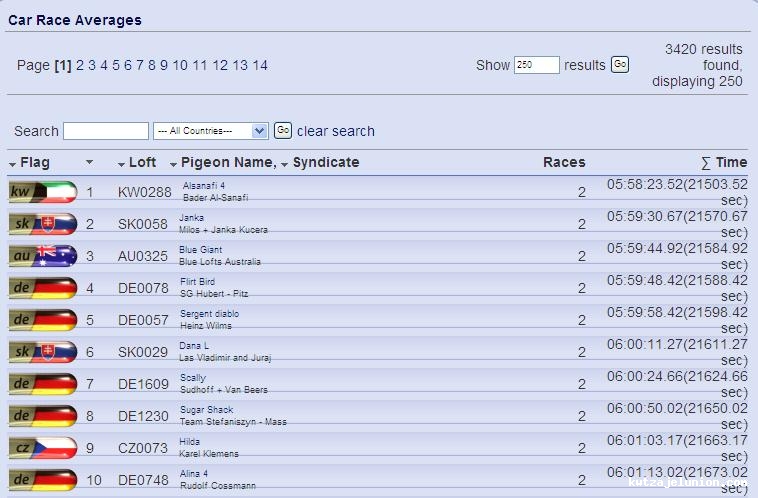The image size is (758, 498).
Task: Sort by the Syndicate column header
Action: [x=325, y=162]
